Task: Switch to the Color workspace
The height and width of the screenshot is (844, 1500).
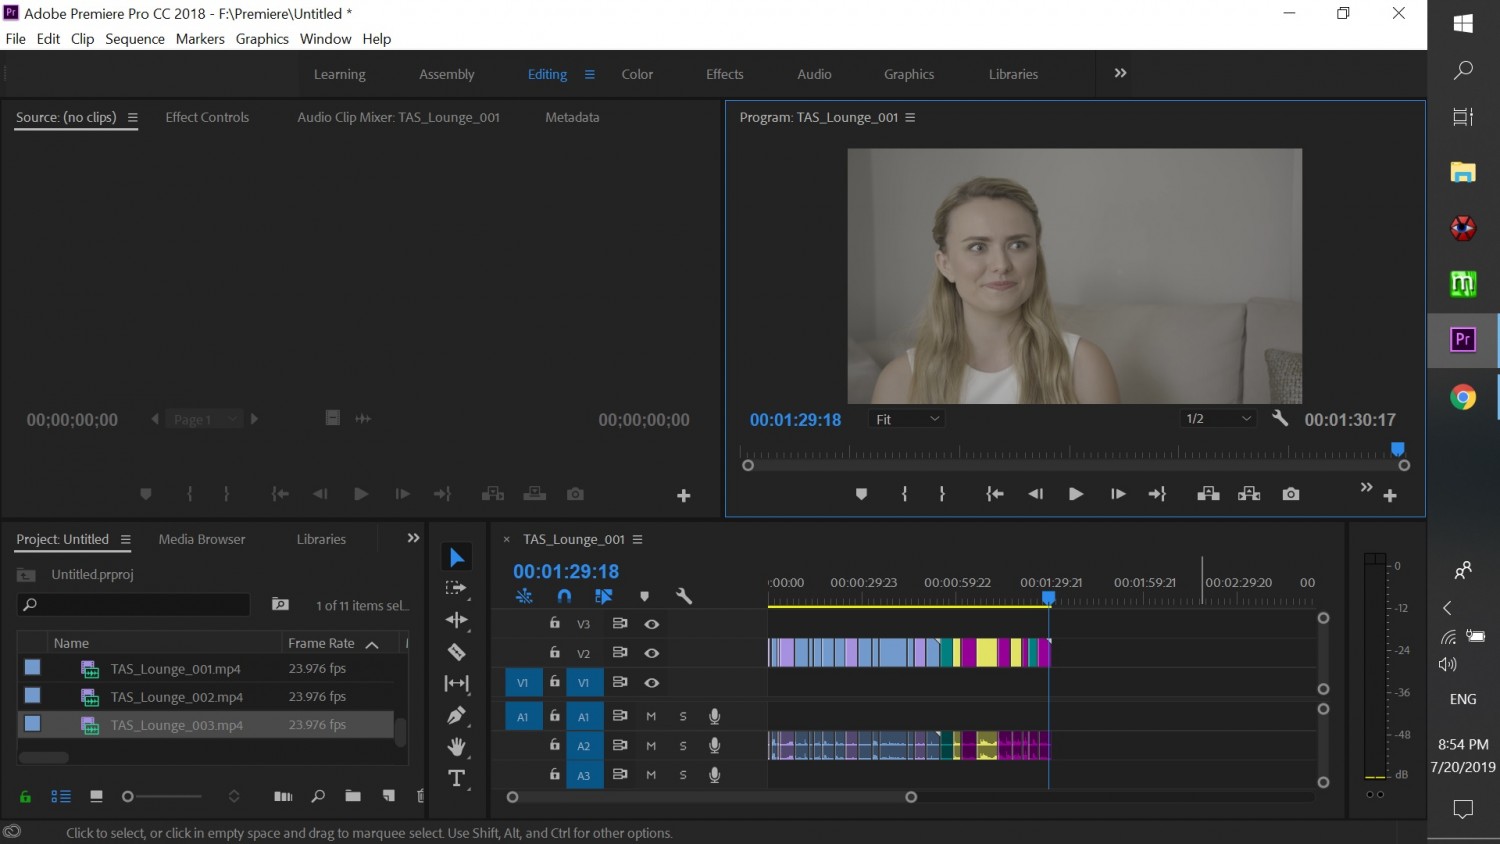Action: (637, 74)
